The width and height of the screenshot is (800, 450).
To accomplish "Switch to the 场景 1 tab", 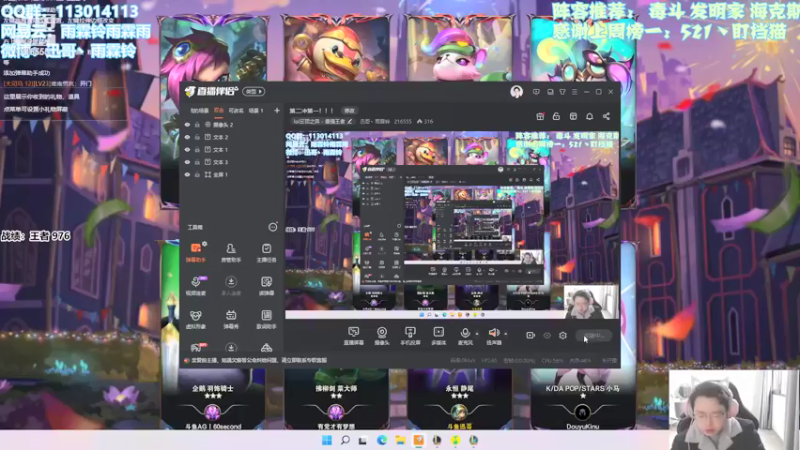I will pyautogui.click(x=256, y=111).
